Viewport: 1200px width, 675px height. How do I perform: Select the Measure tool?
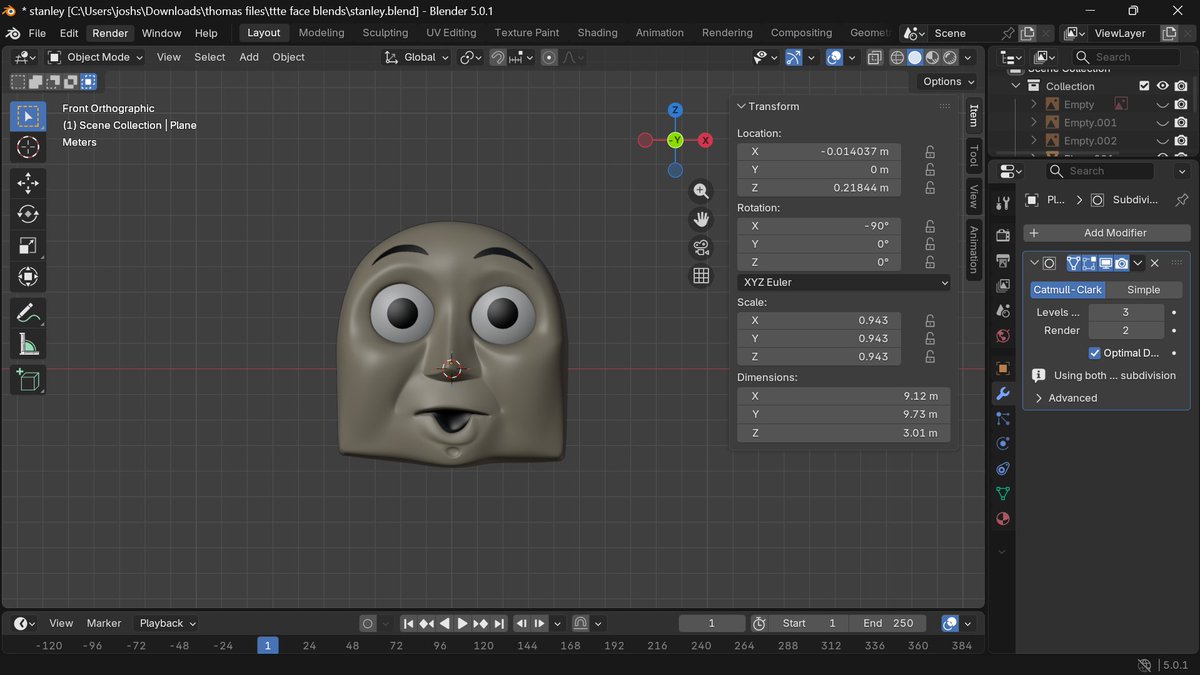pyautogui.click(x=28, y=345)
